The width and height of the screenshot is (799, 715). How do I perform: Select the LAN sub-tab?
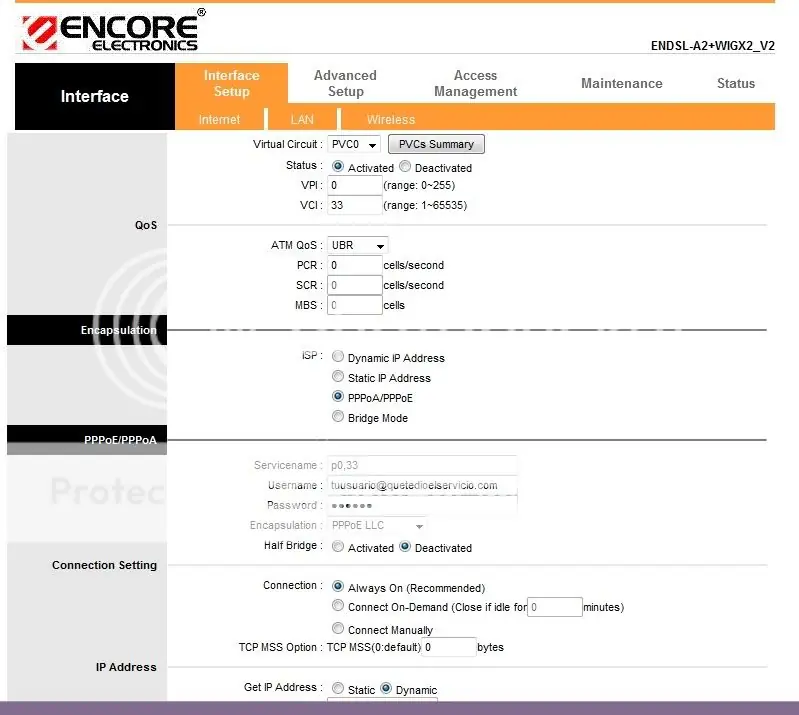[302, 119]
